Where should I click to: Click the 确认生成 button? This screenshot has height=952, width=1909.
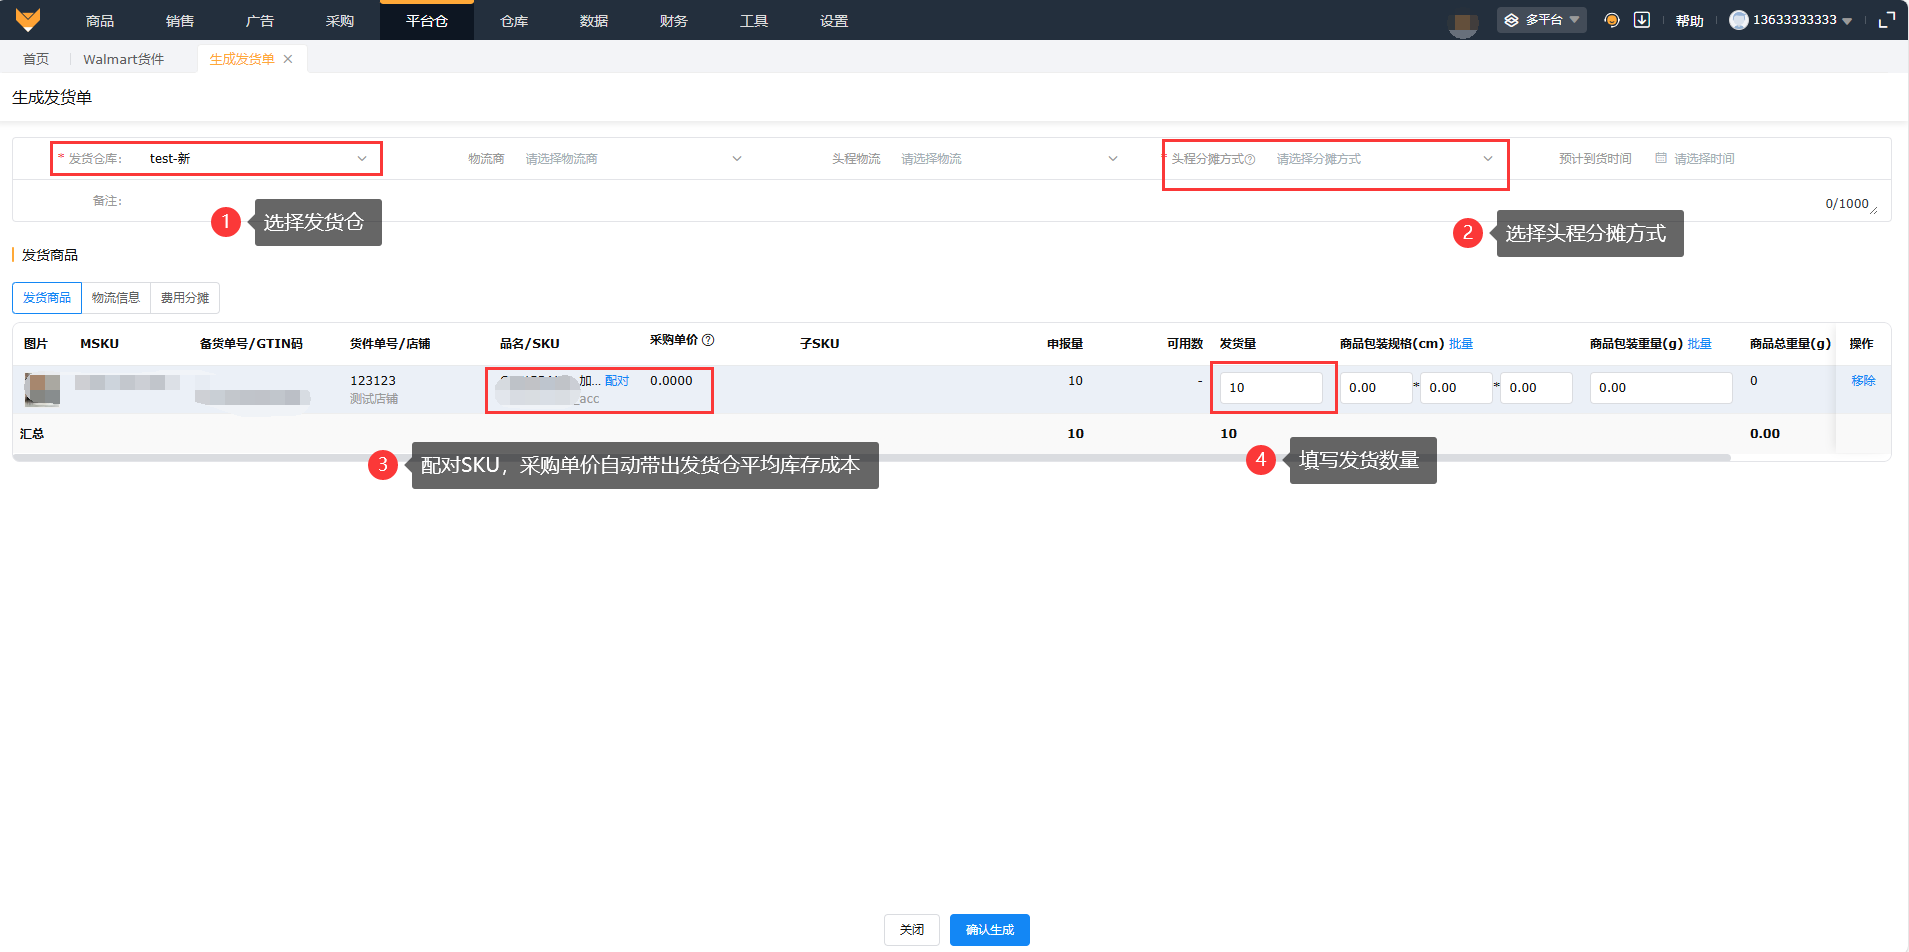click(989, 930)
